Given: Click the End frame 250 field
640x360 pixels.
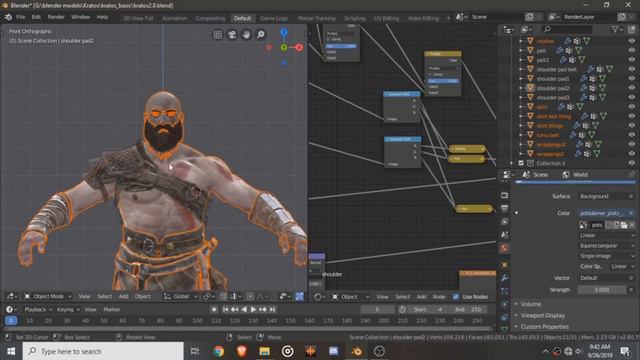Looking at the screenshot, I should click(x=468, y=309).
